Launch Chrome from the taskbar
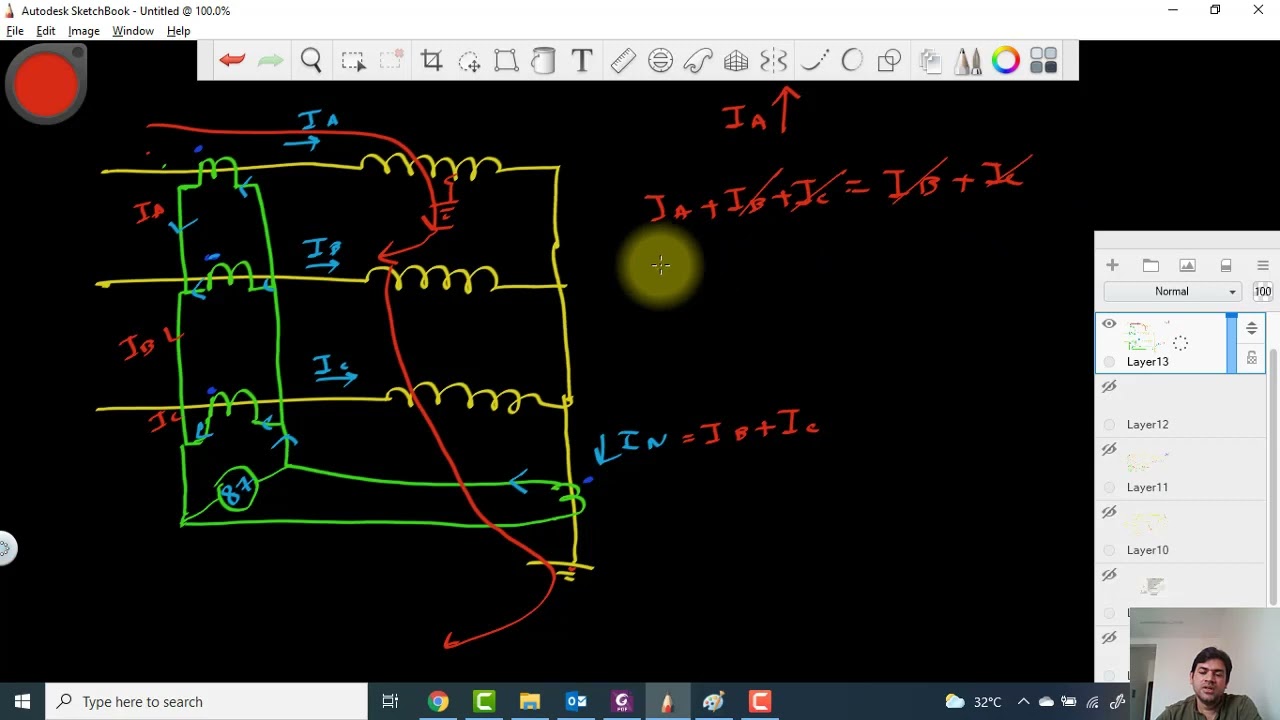This screenshot has height=720, width=1280. [438, 701]
